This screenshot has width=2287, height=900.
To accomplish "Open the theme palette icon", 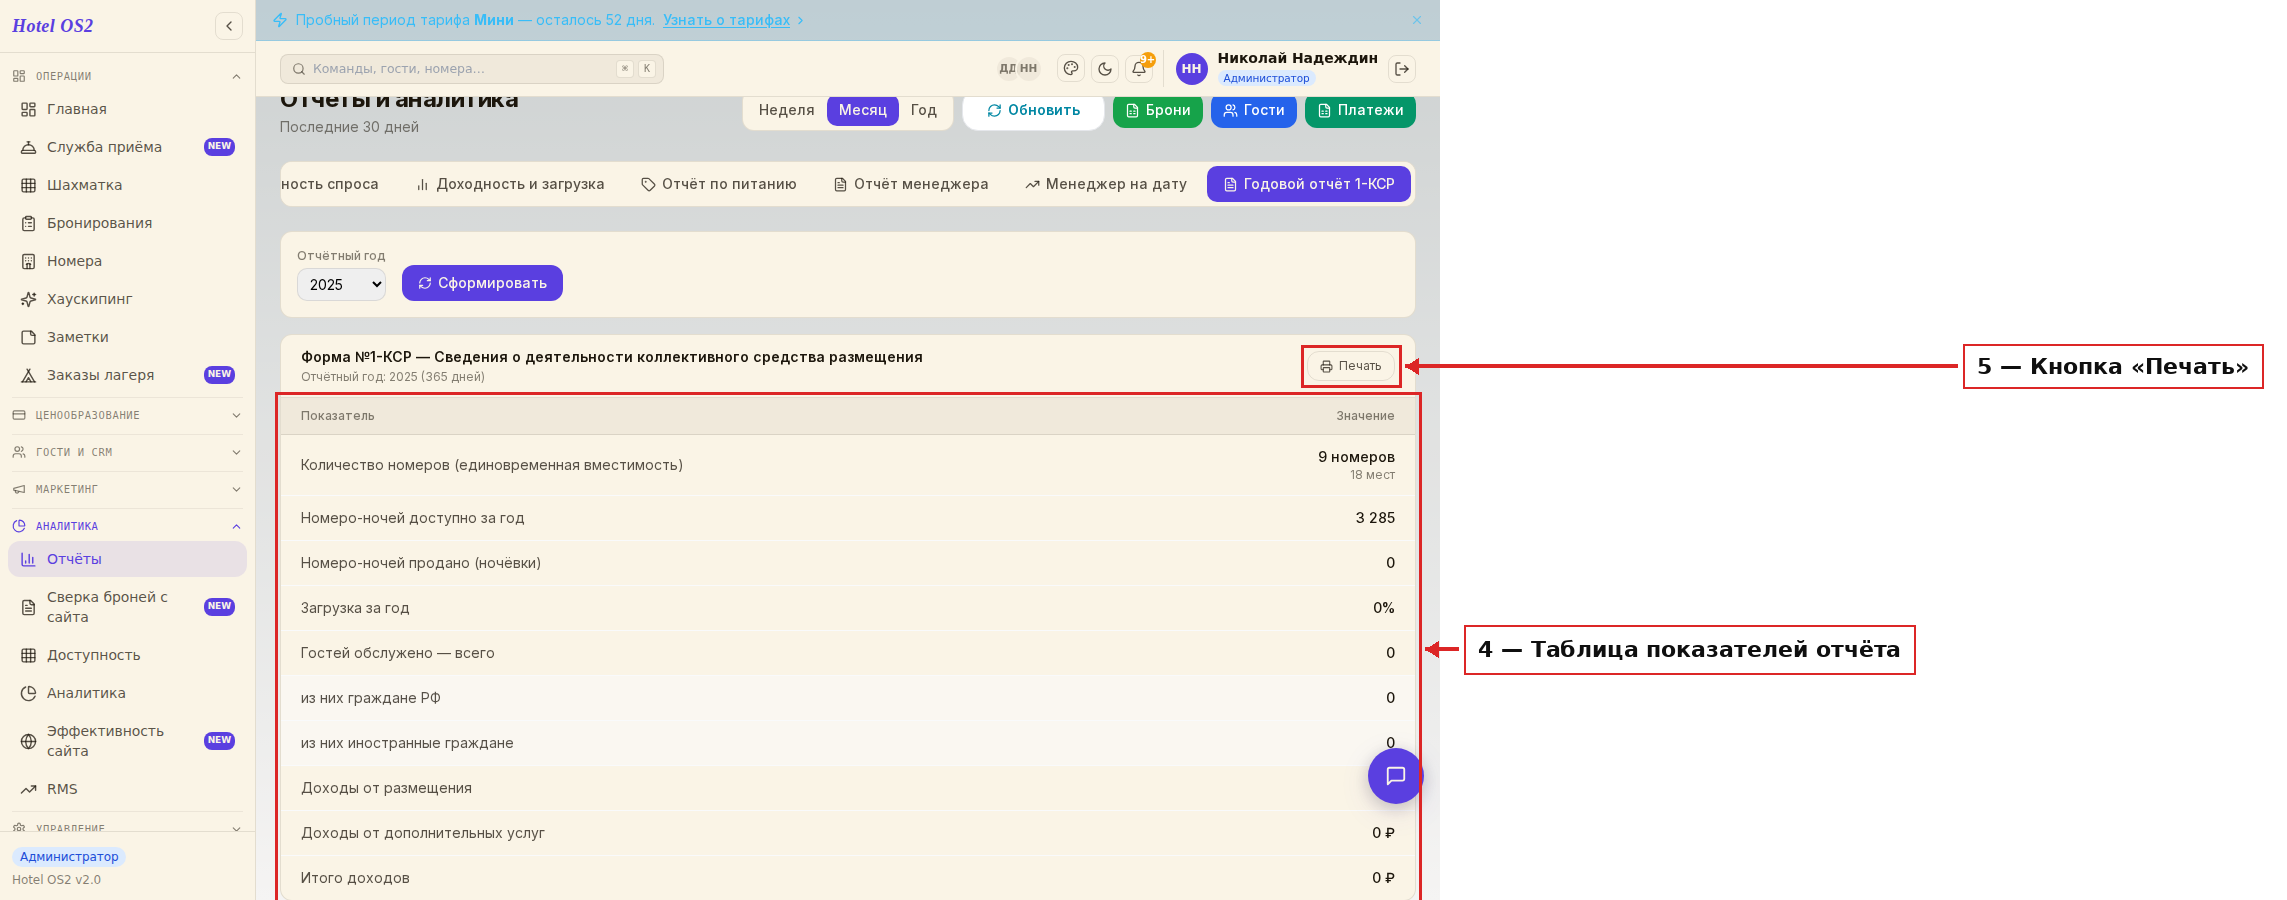I will tap(1071, 69).
